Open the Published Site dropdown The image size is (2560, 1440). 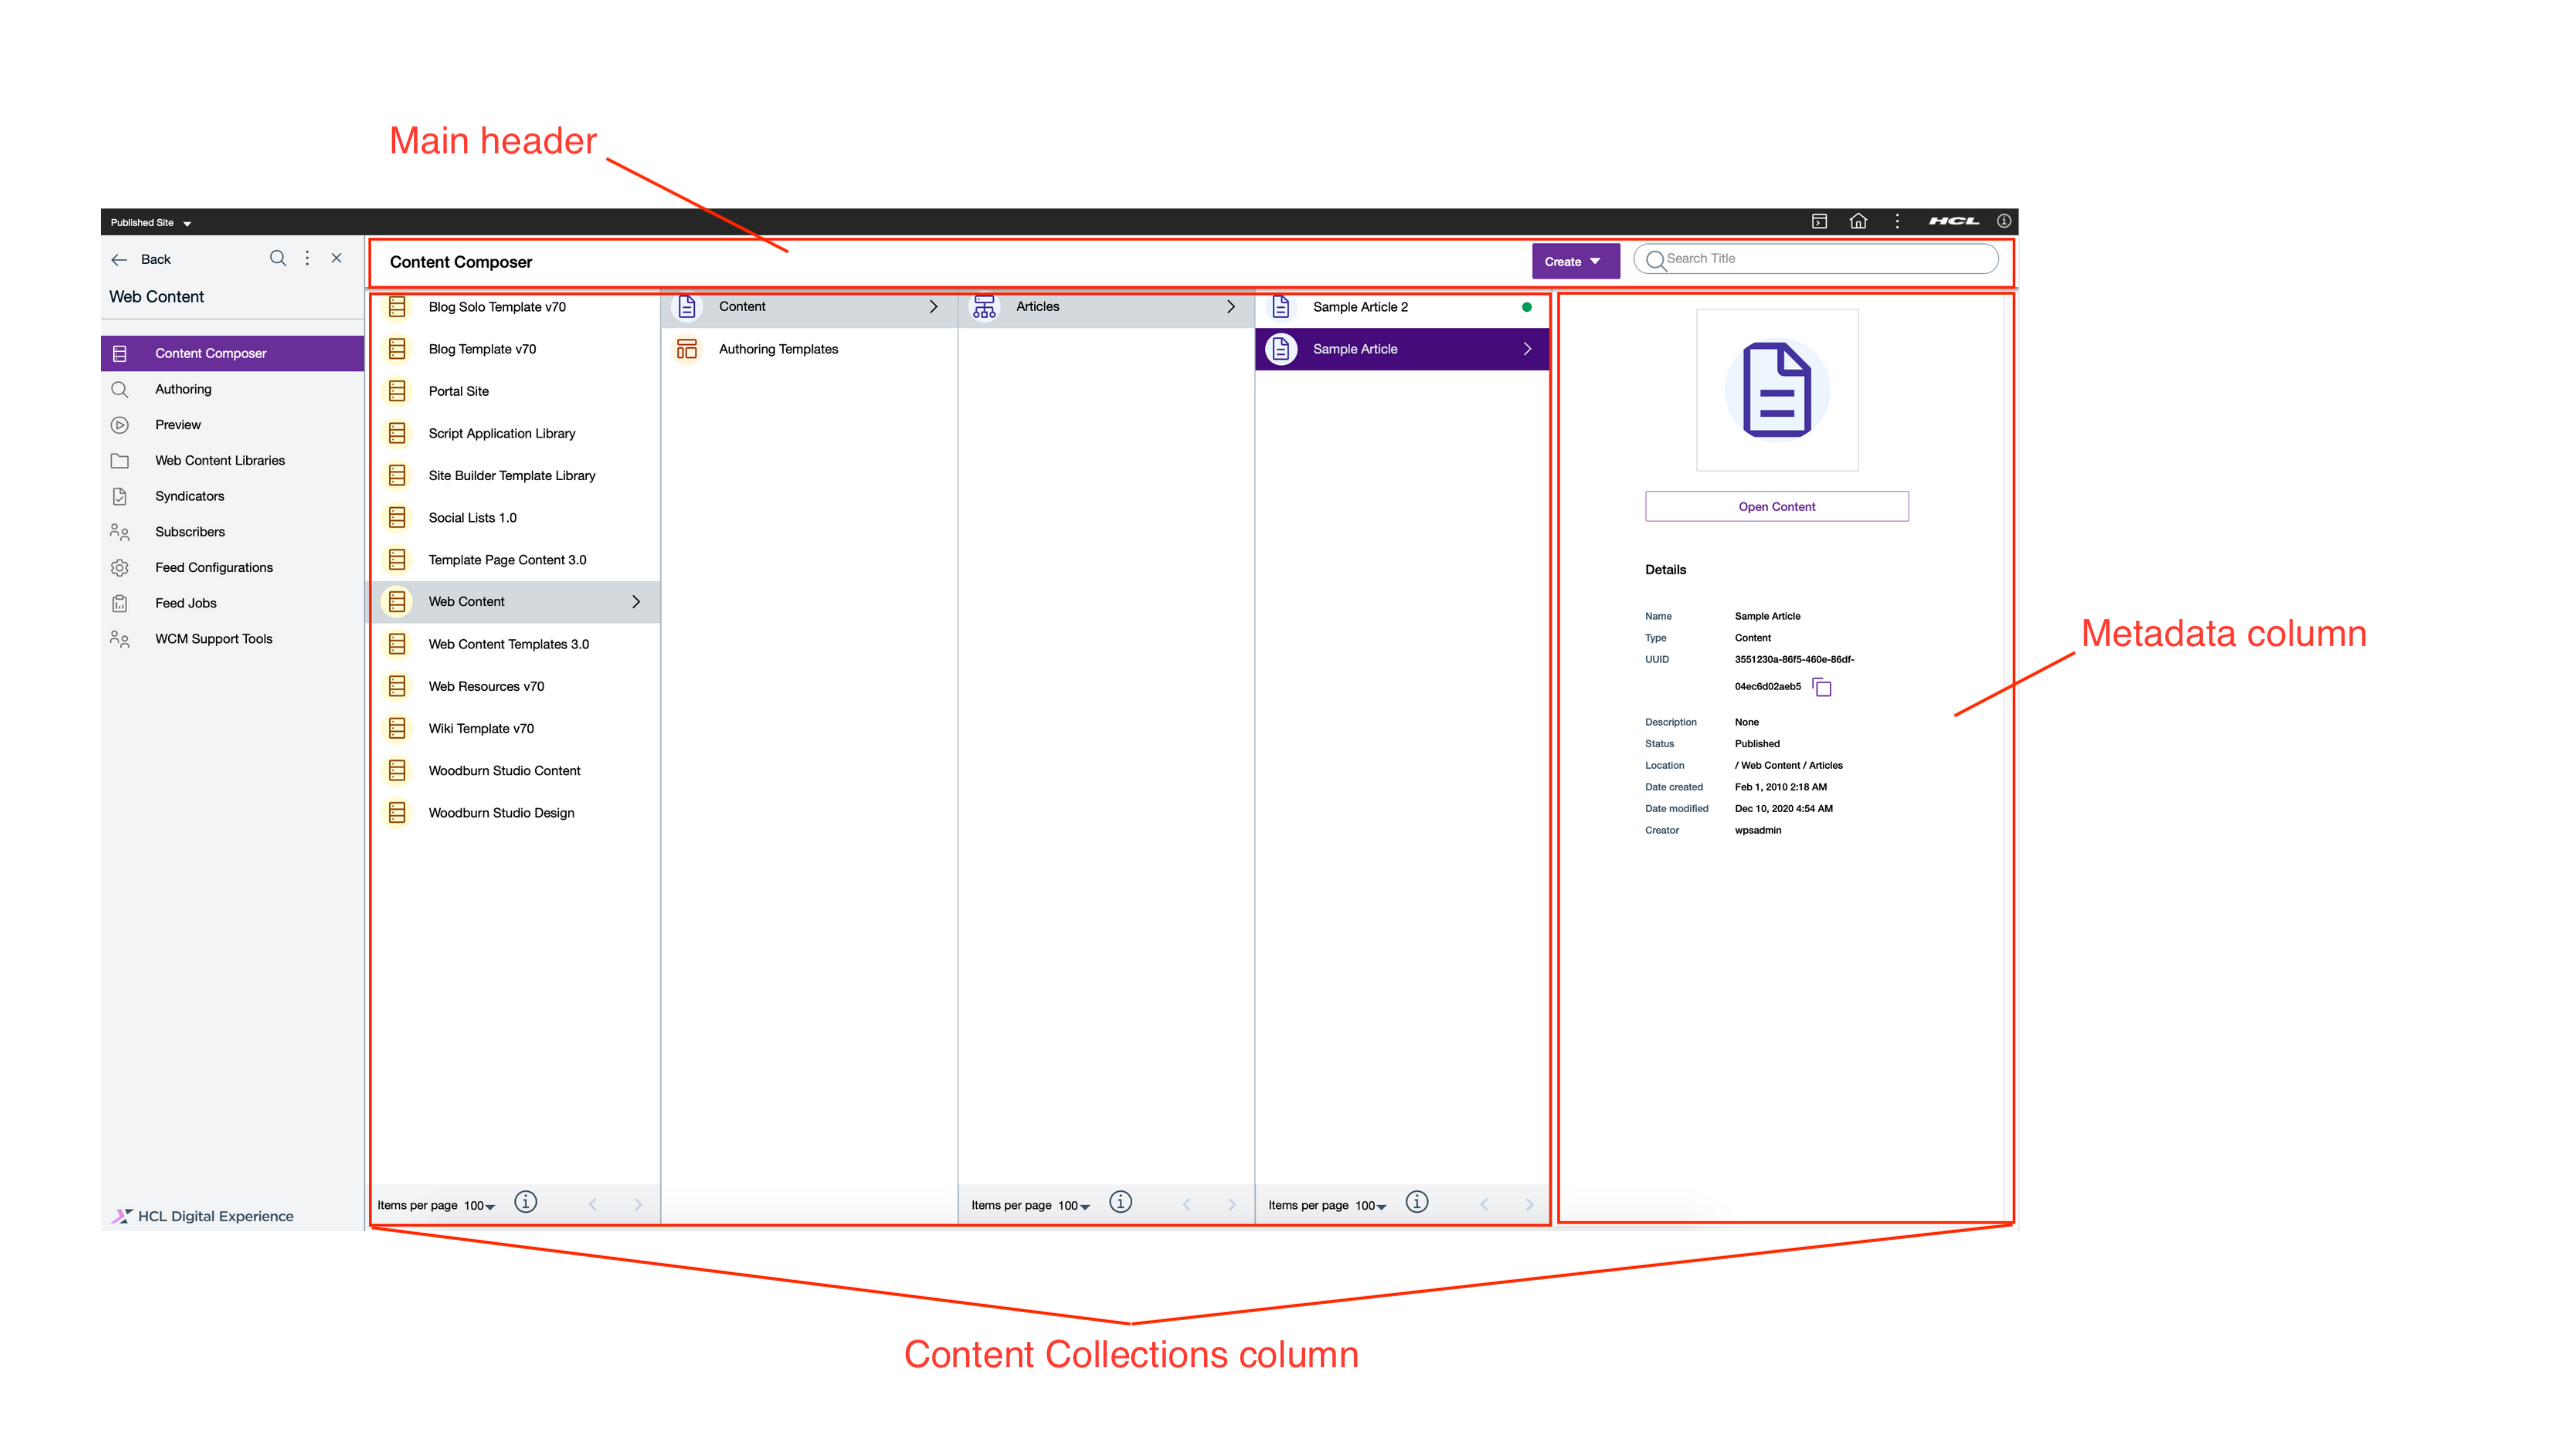[150, 223]
